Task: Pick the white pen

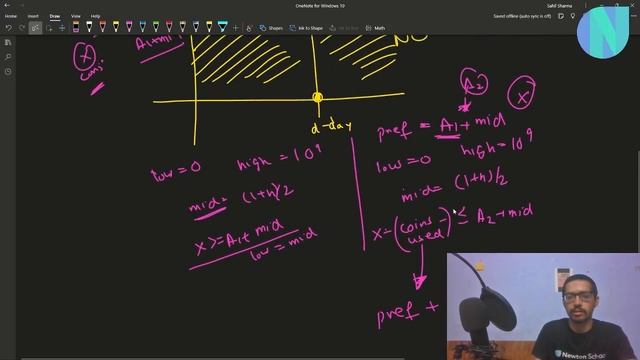Action: (89, 27)
